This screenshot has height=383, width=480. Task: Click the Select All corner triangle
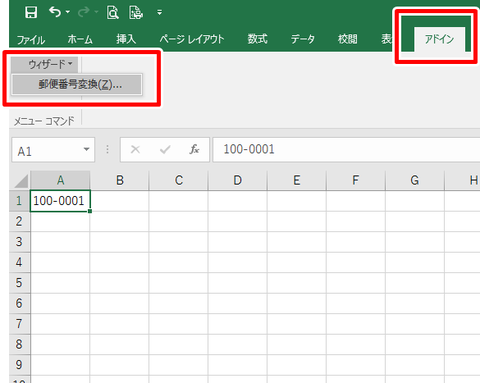point(21,181)
